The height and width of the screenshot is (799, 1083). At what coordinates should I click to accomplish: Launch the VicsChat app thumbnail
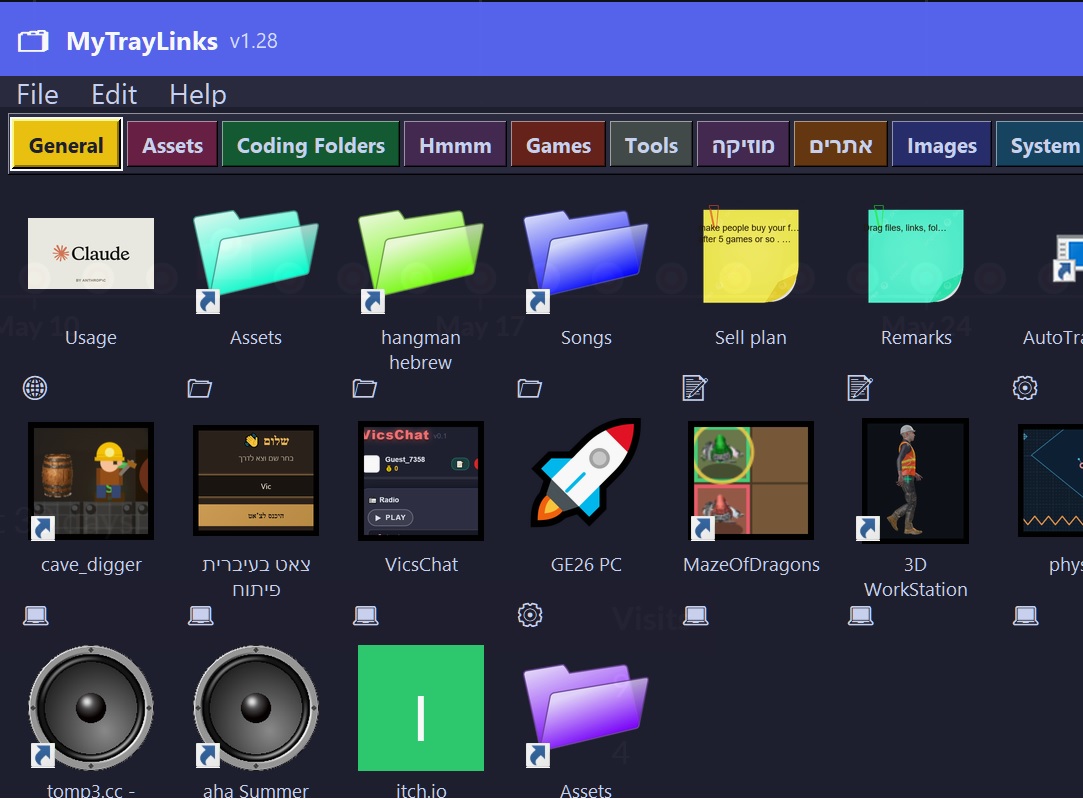421,481
